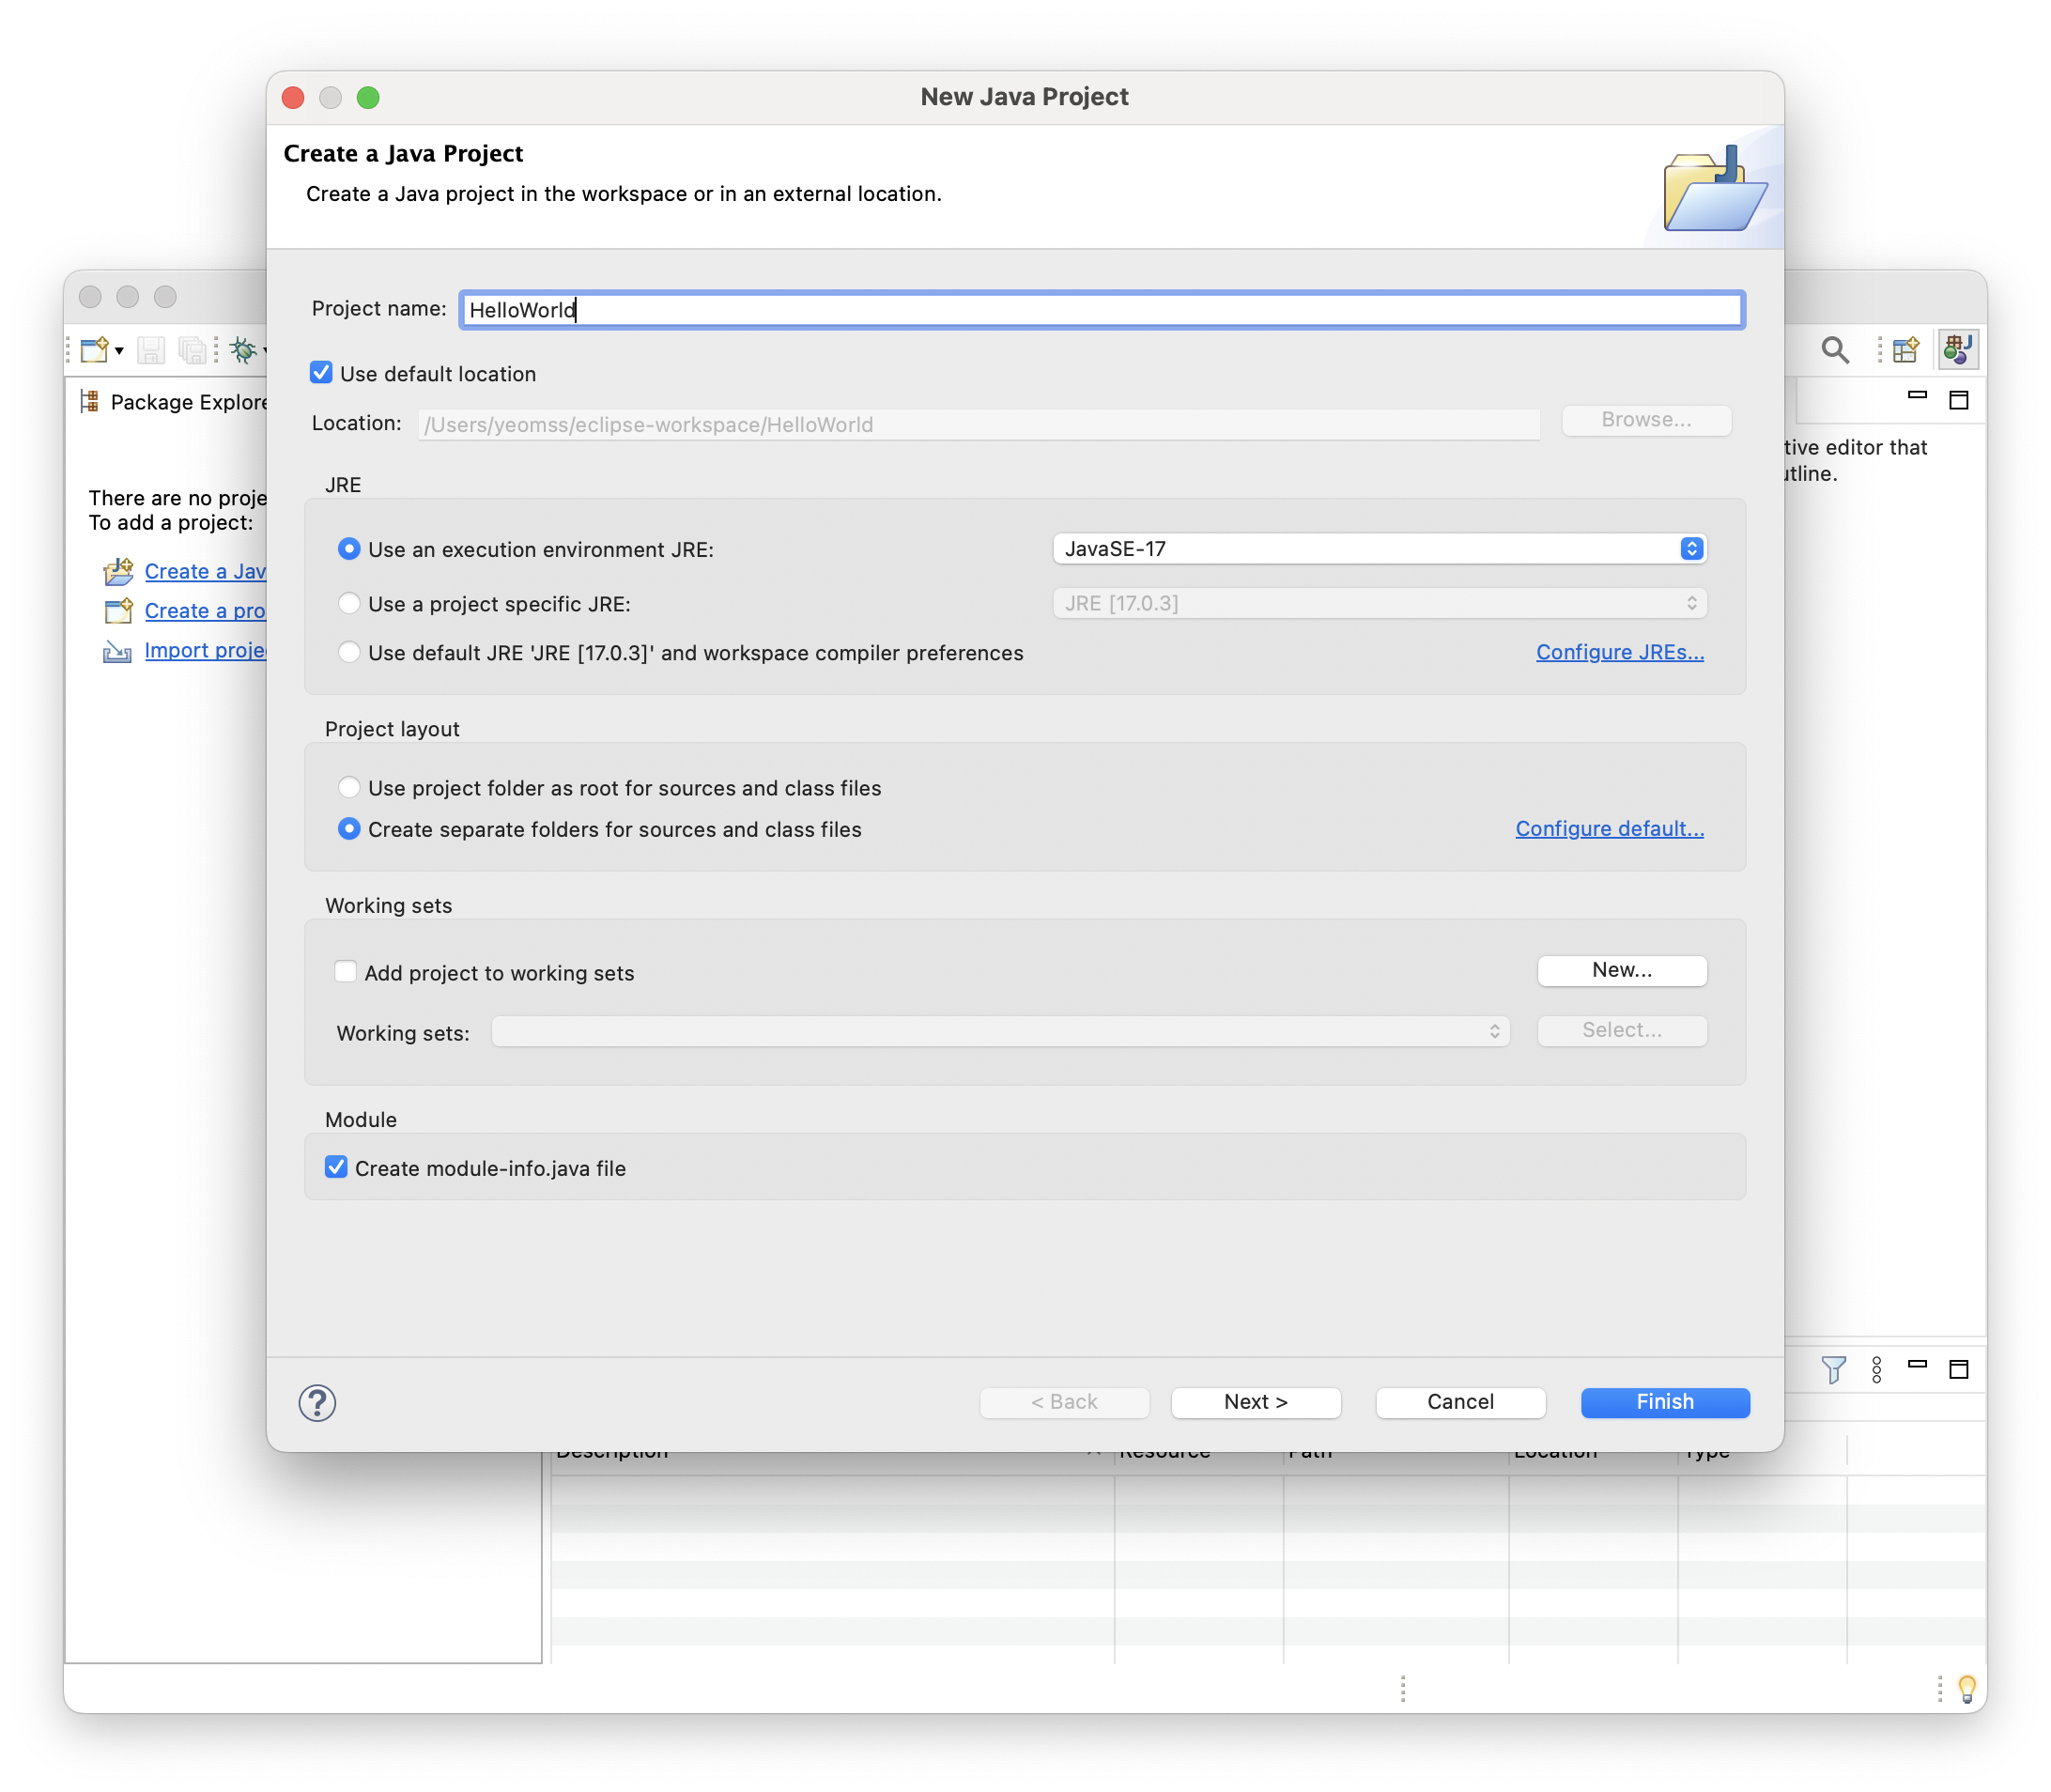The width and height of the screenshot is (2051, 1792).
Task: Select Use a project specific JRE
Action: [x=349, y=603]
